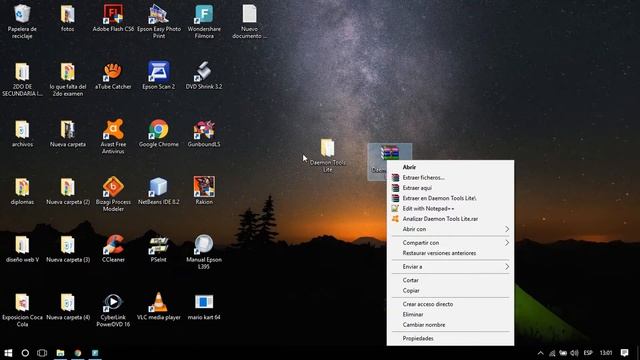This screenshot has width=640, height=360.
Task: Select CyberLink PowerDVD 16 shortcut
Action: tap(113, 310)
